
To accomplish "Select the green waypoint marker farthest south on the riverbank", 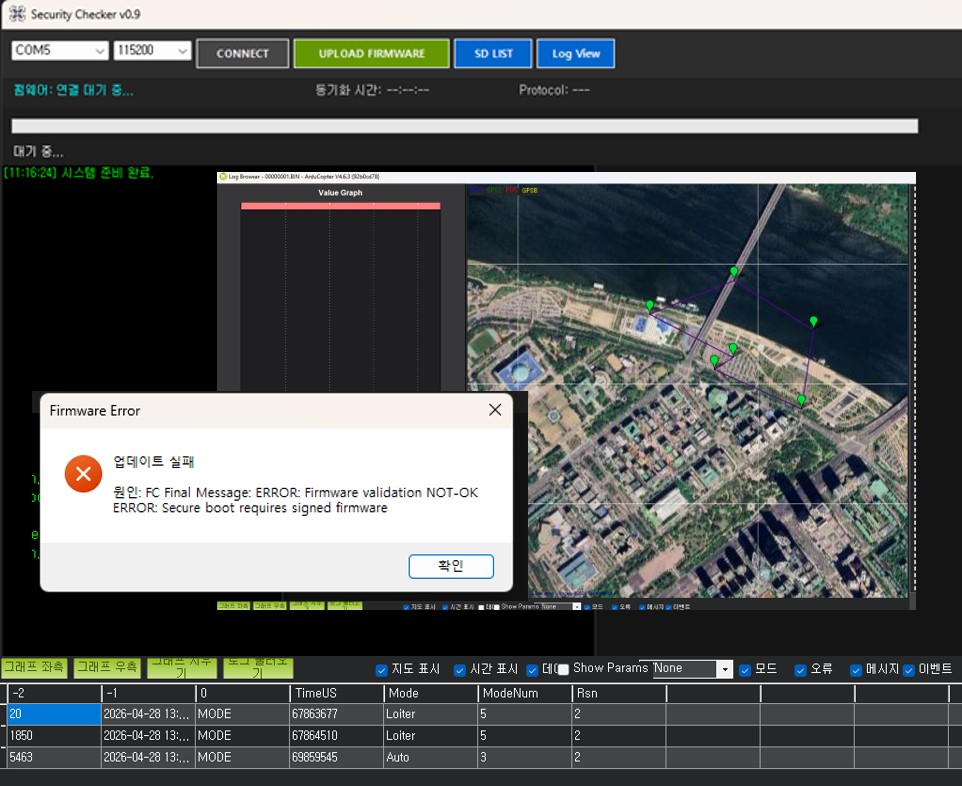I will click(801, 401).
